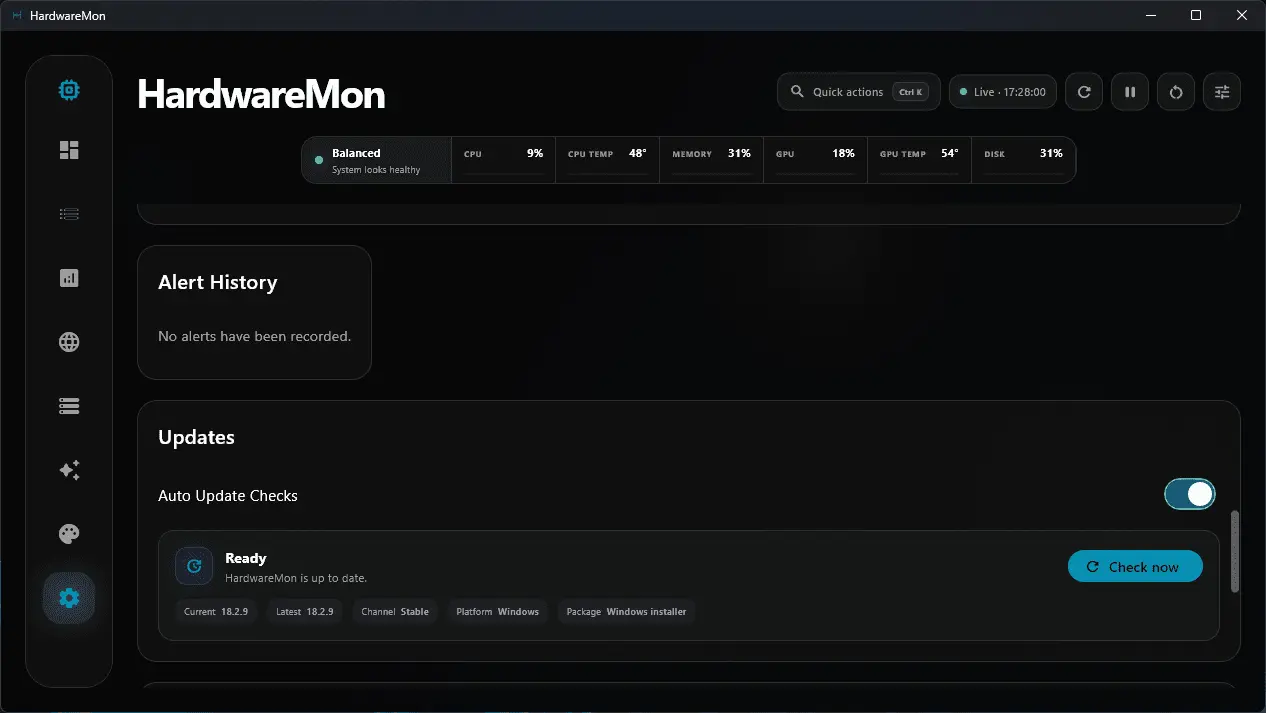Click the Updates section heading
The height and width of the screenshot is (713, 1266).
[197, 437]
